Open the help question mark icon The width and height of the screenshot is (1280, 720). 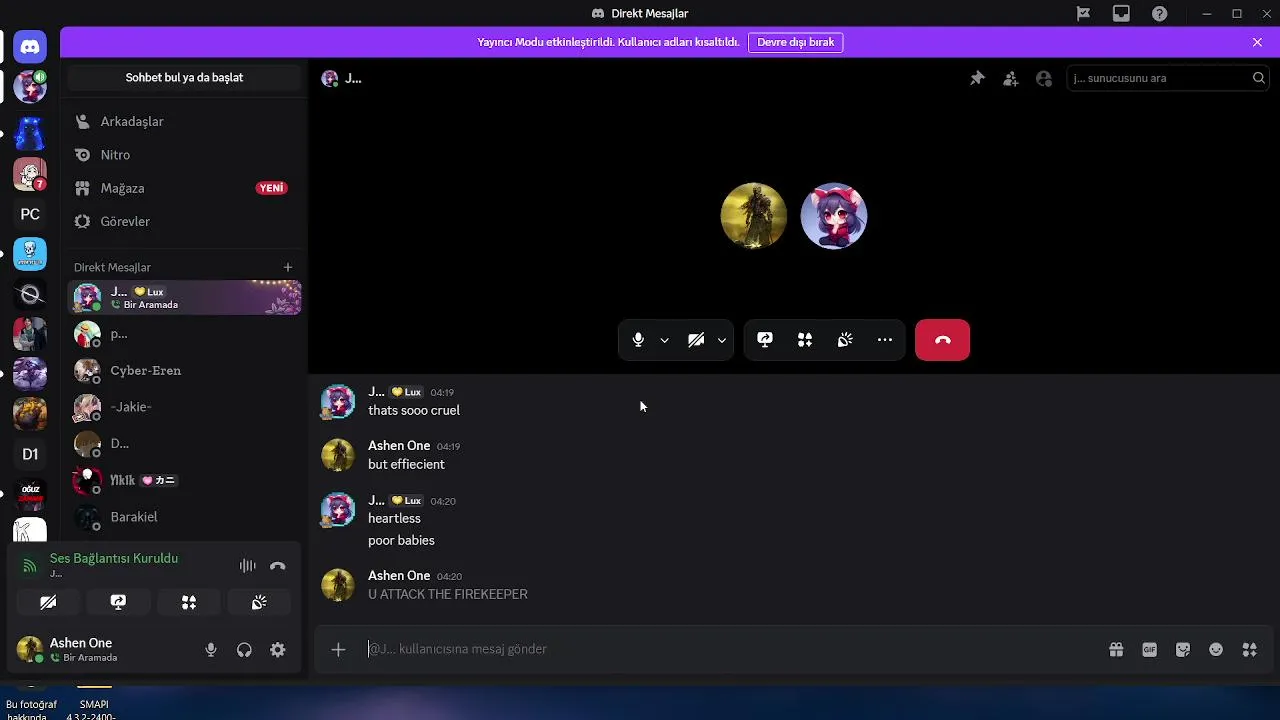1159,13
